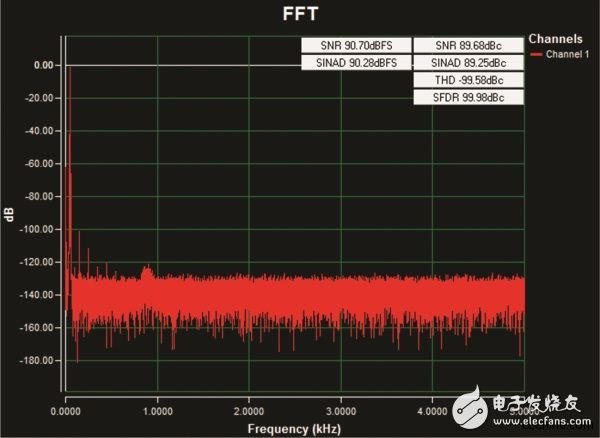This screenshot has height=438, width=600.
Task: Select the Channels legend header
Action: 558,39
